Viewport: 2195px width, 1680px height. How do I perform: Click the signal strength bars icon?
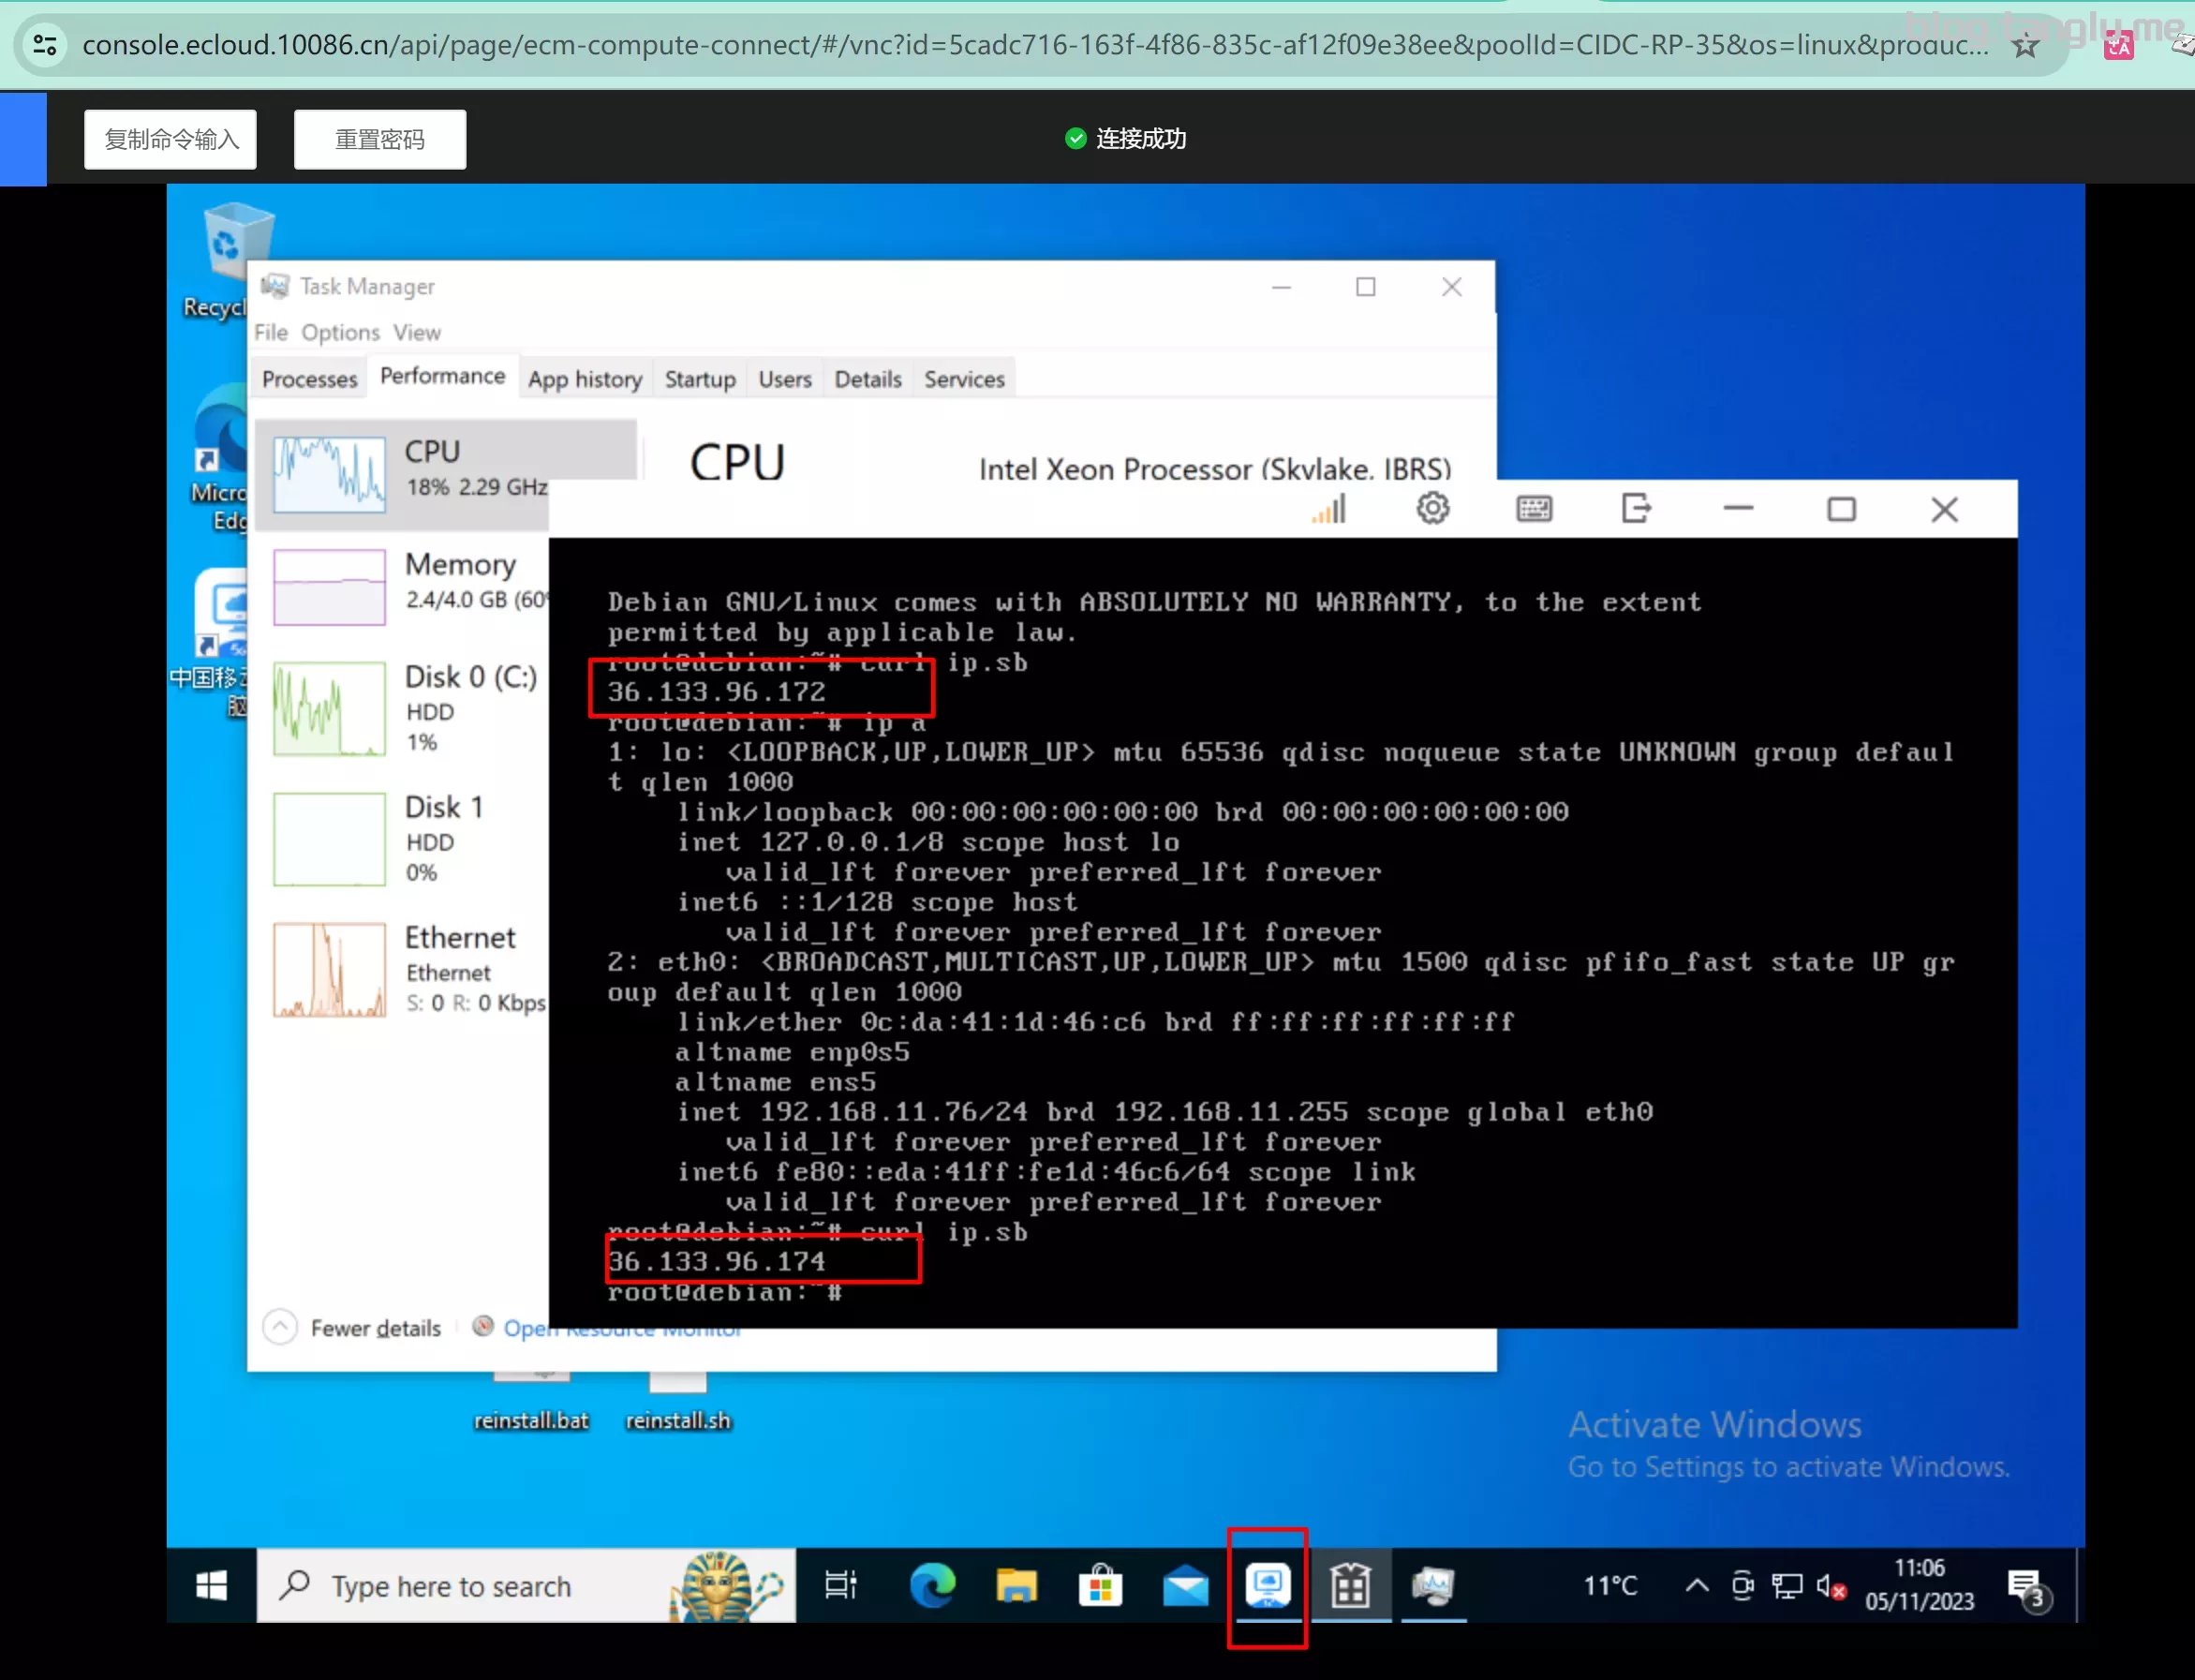(x=1329, y=509)
